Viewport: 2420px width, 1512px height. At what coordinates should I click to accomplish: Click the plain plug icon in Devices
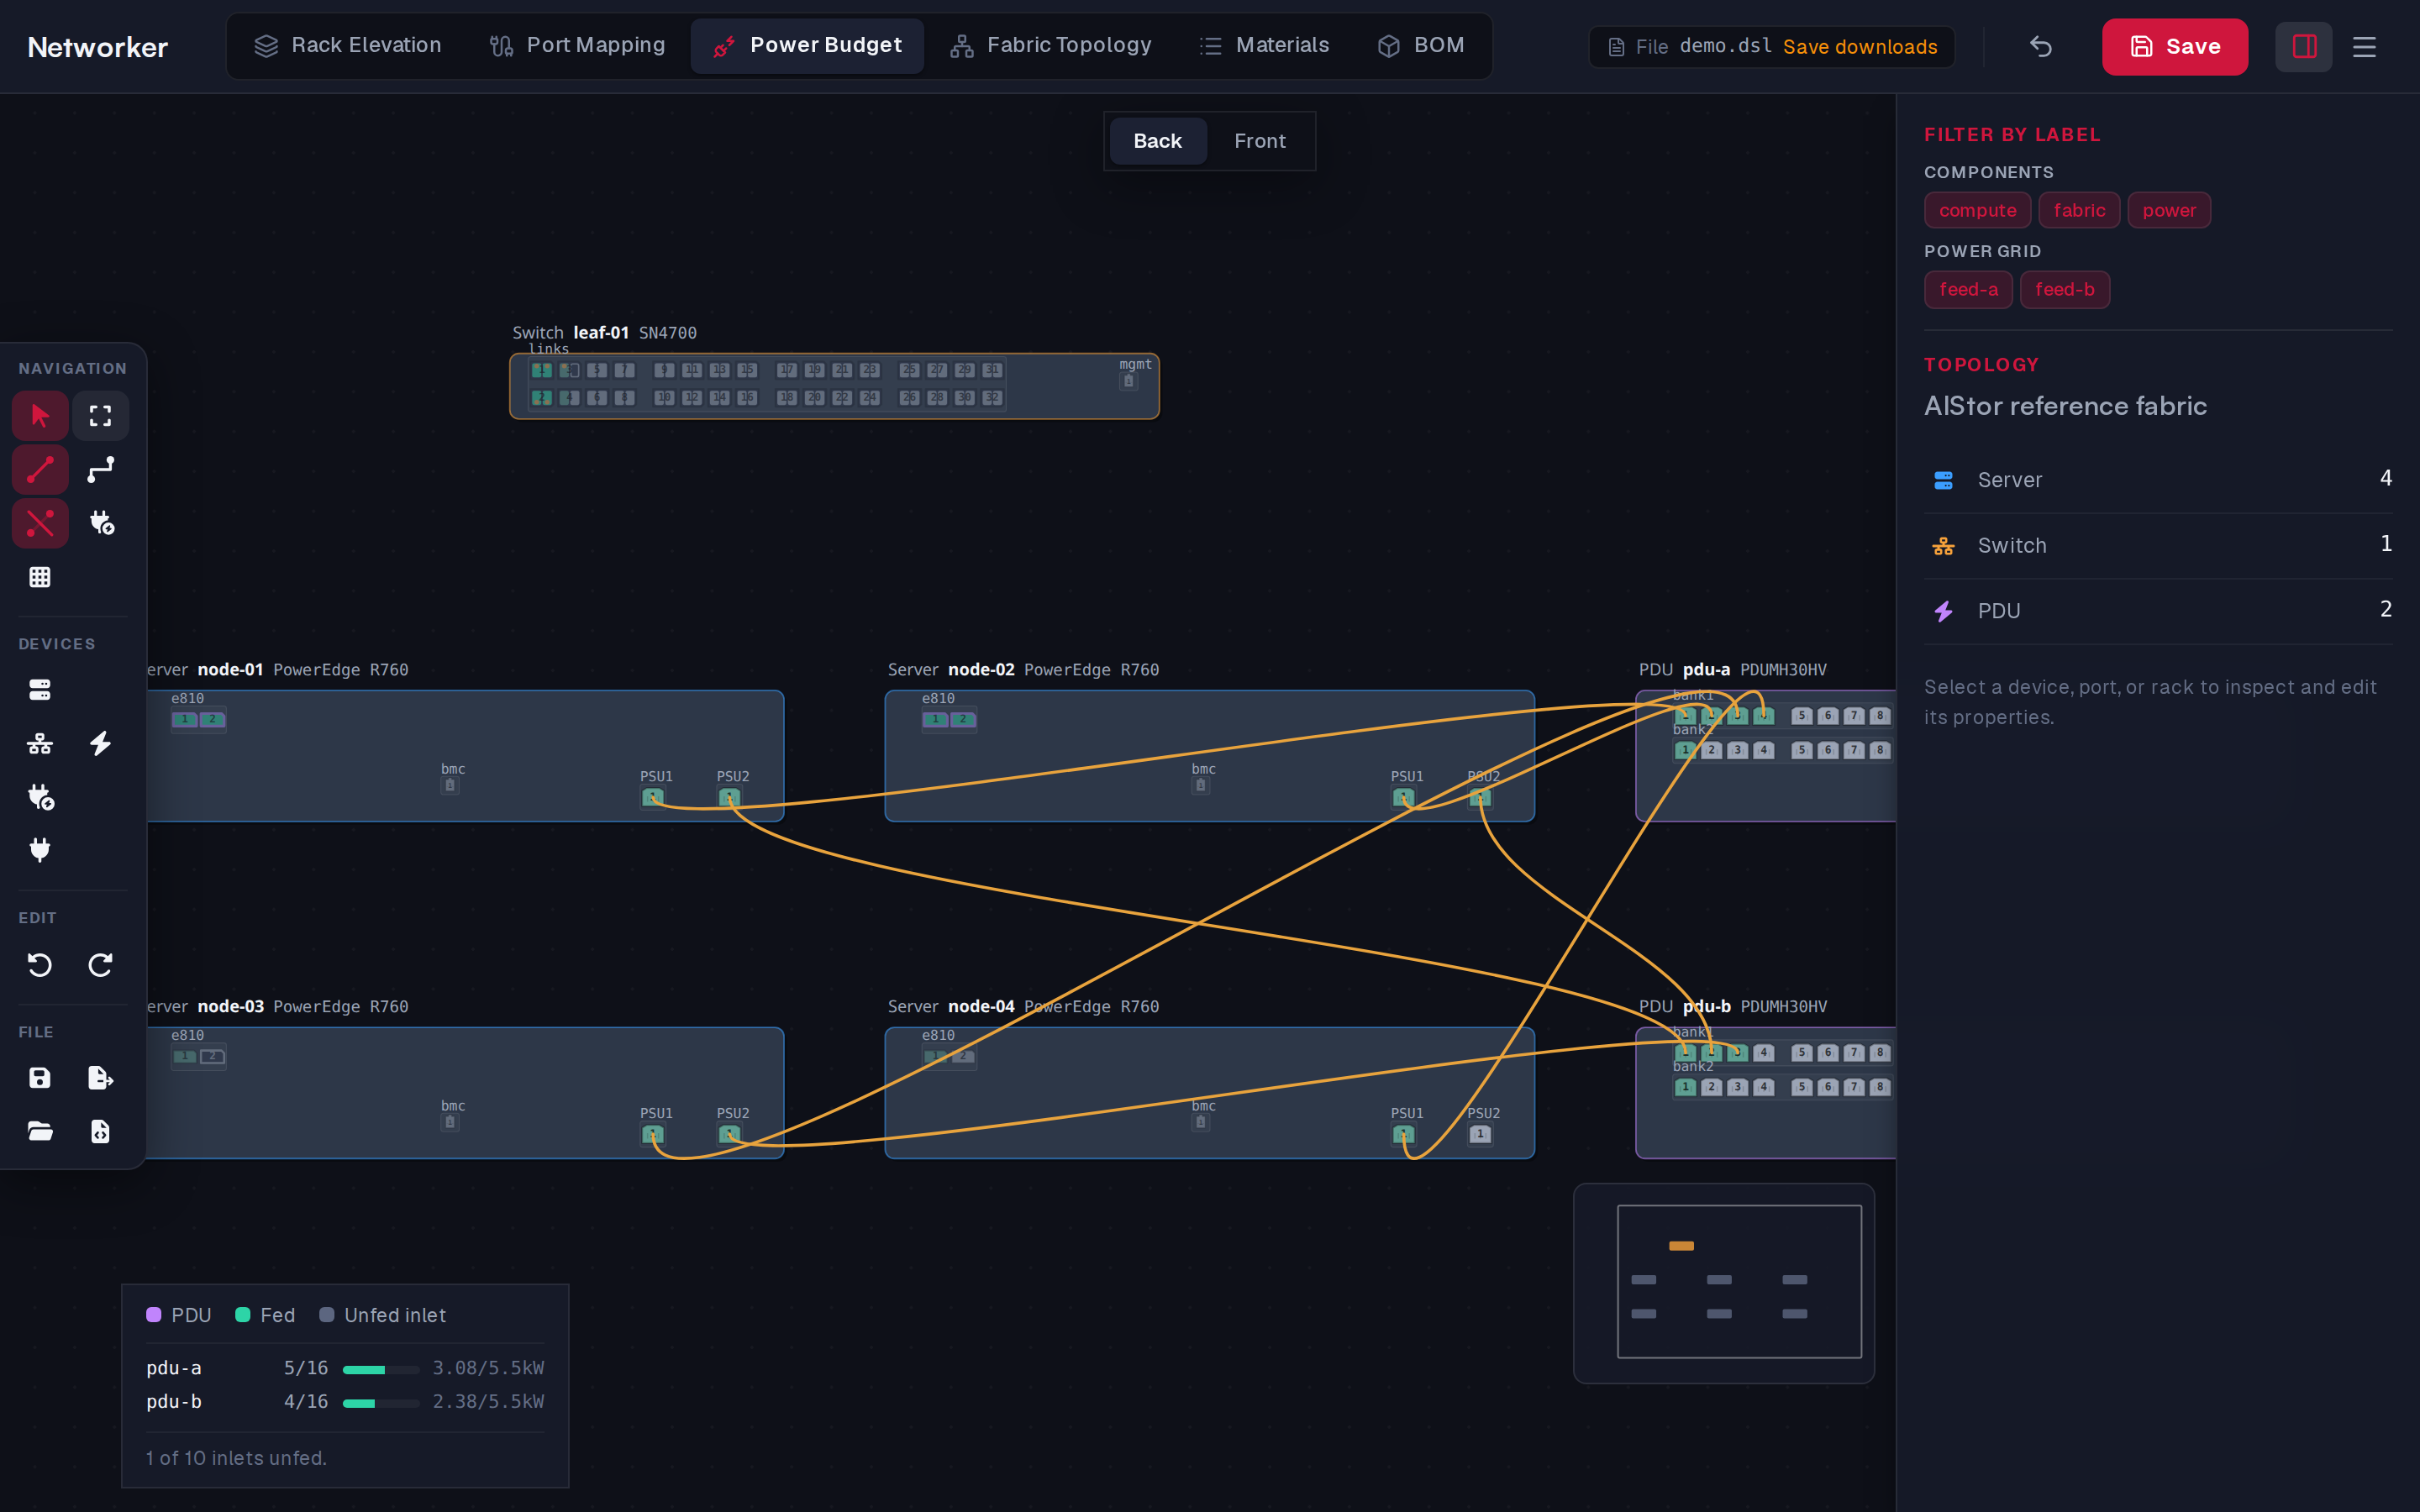coord(40,850)
